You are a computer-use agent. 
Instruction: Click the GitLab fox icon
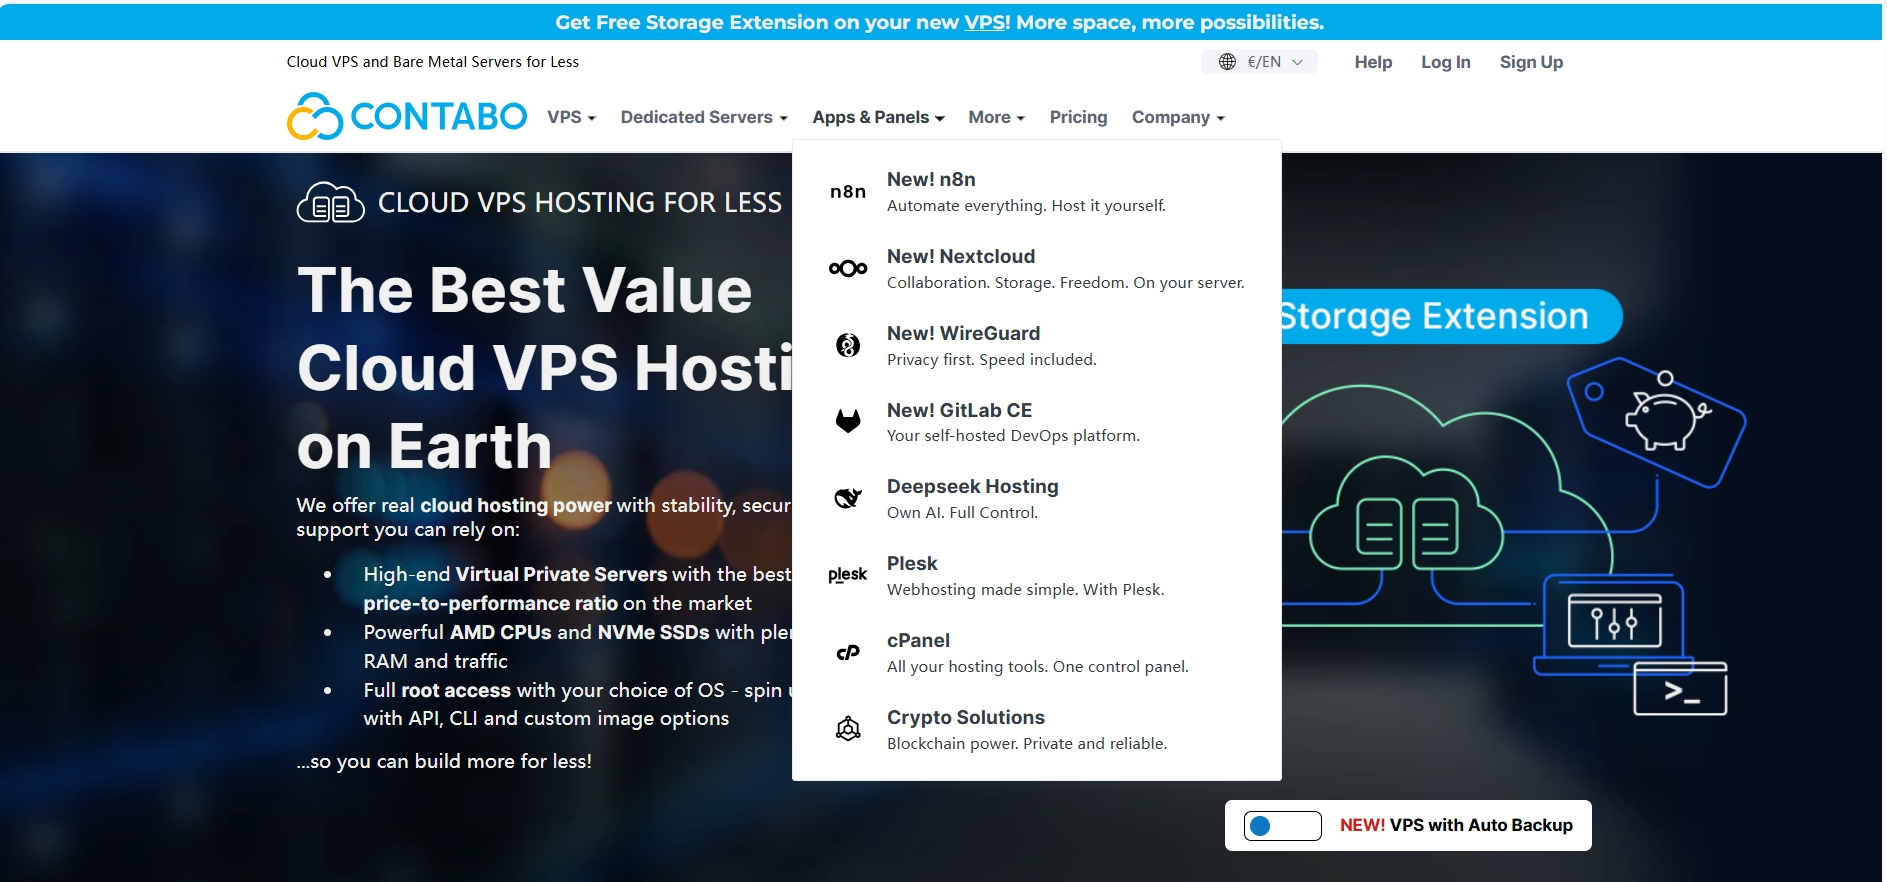tap(847, 422)
